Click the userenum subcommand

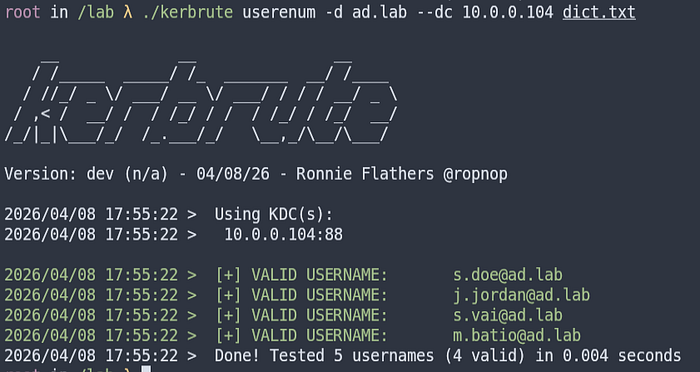(x=279, y=12)
